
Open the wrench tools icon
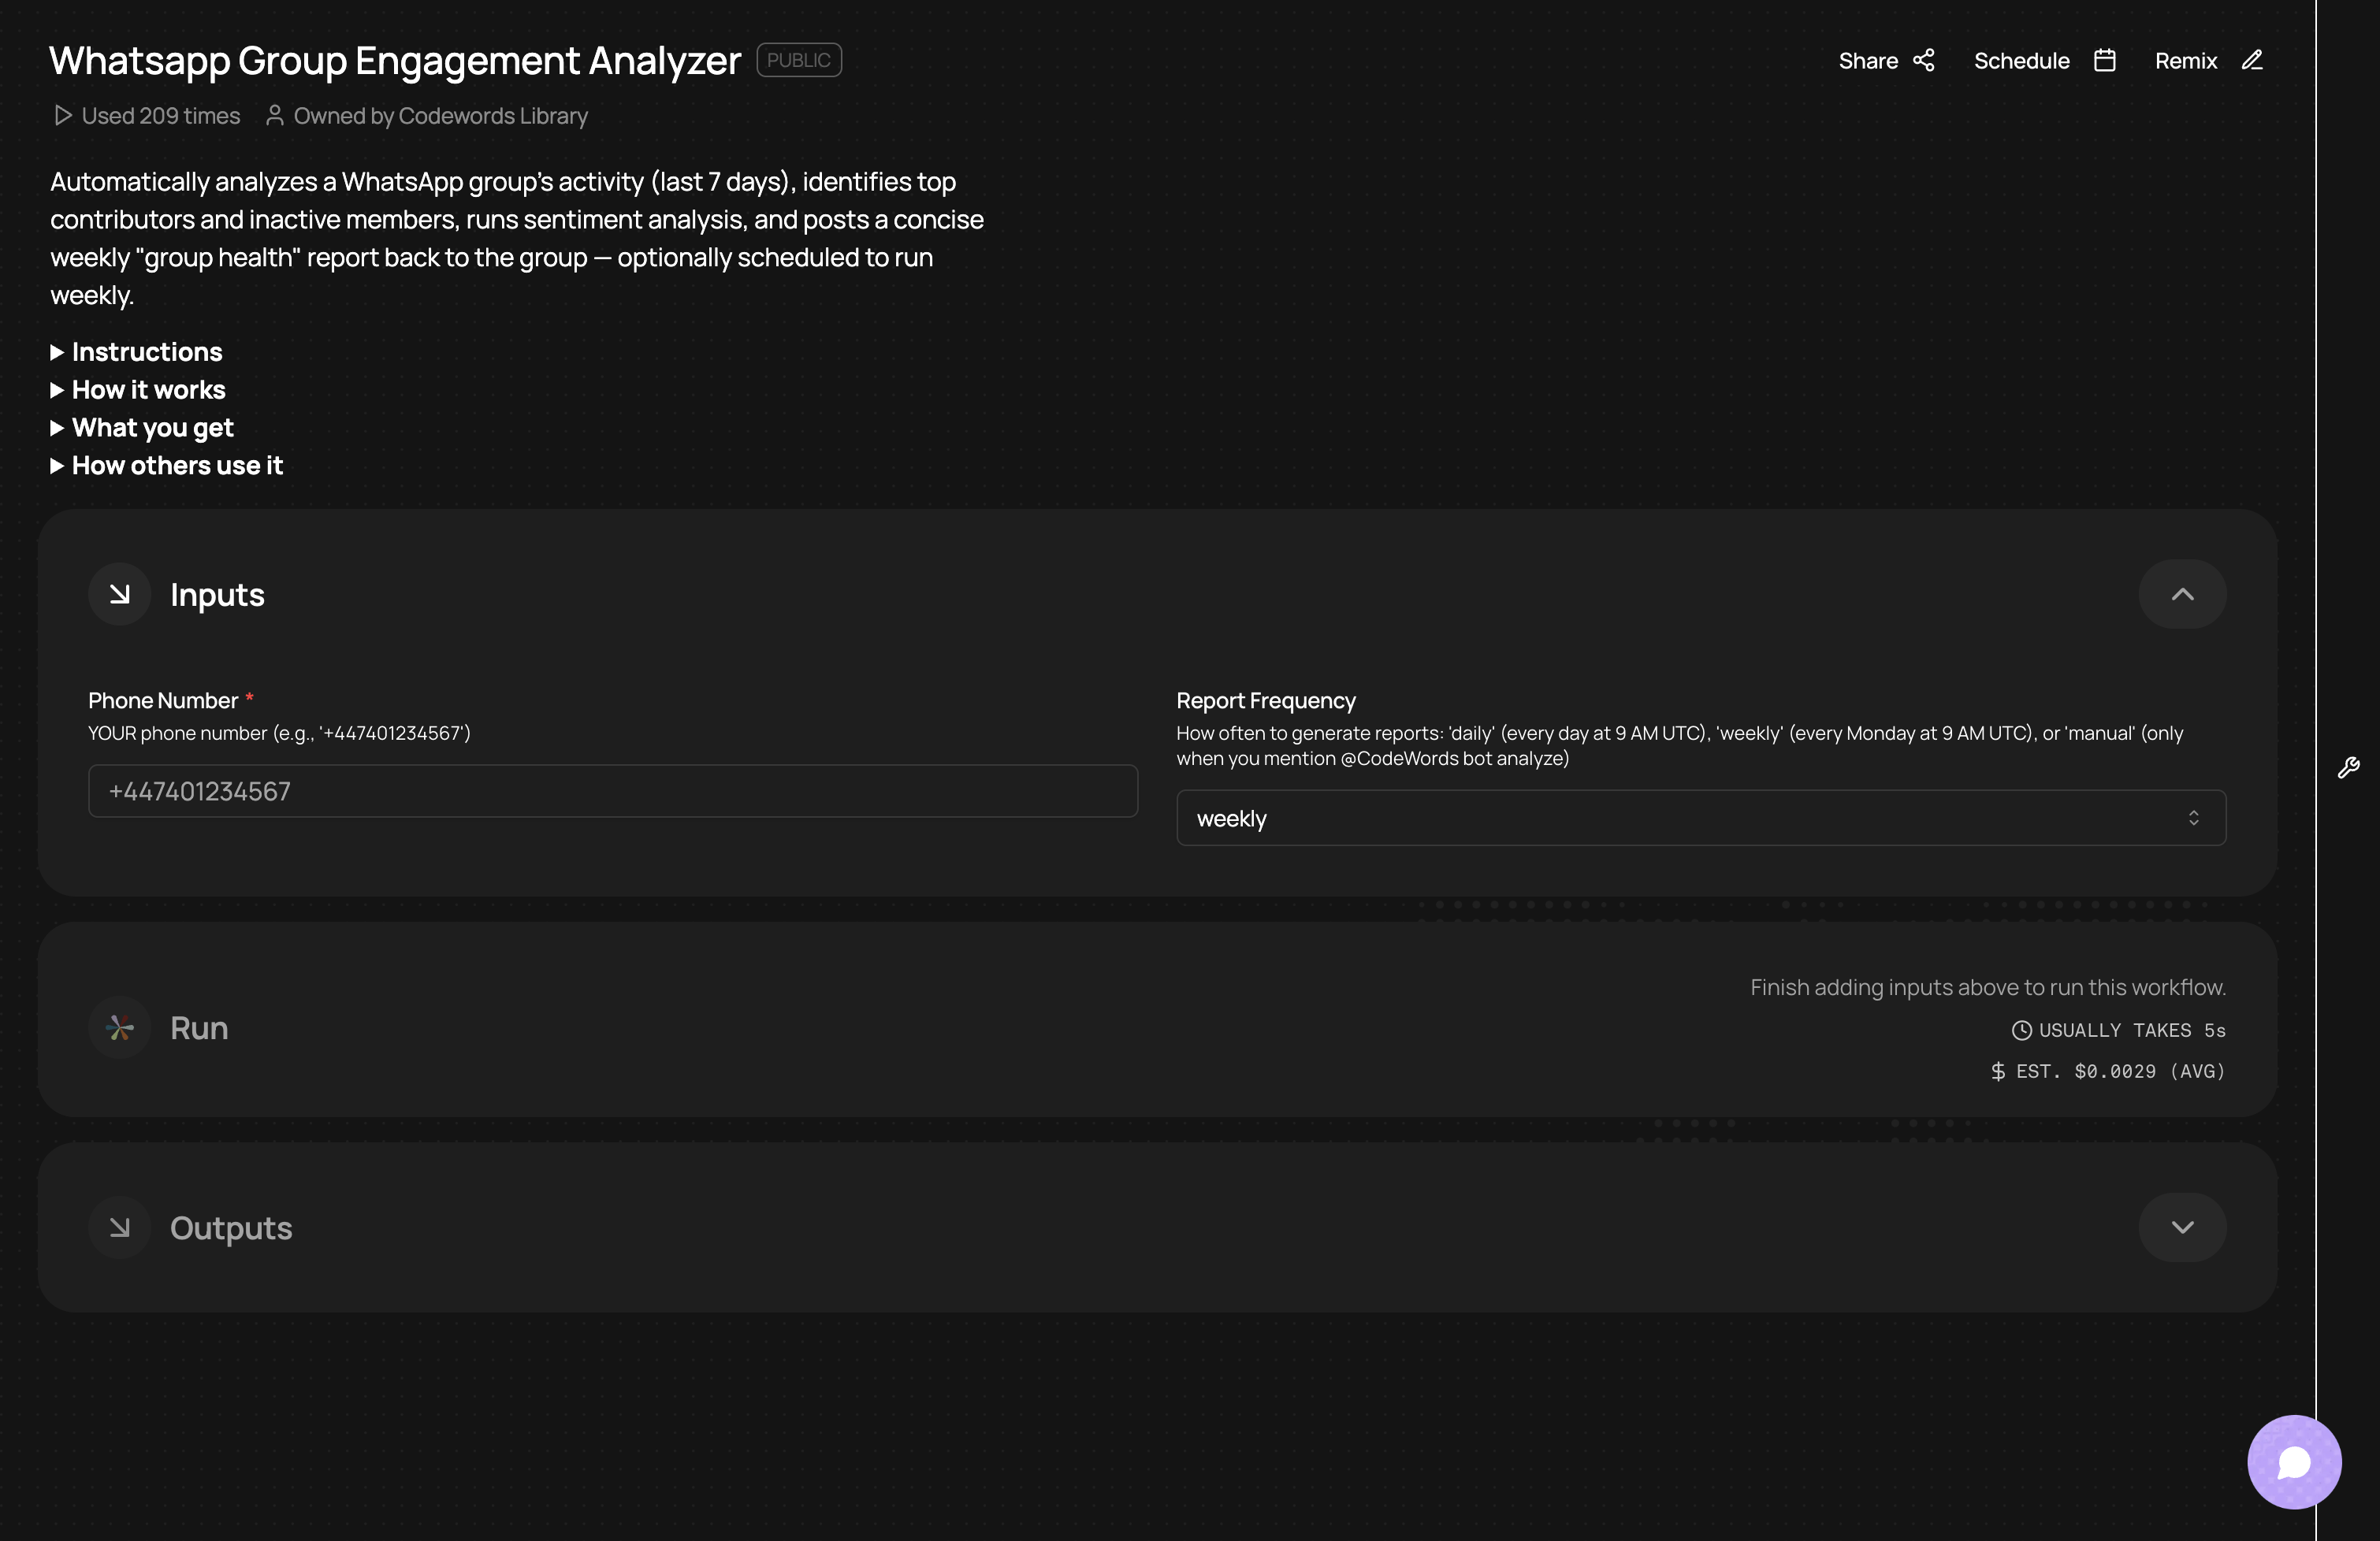2348,767
